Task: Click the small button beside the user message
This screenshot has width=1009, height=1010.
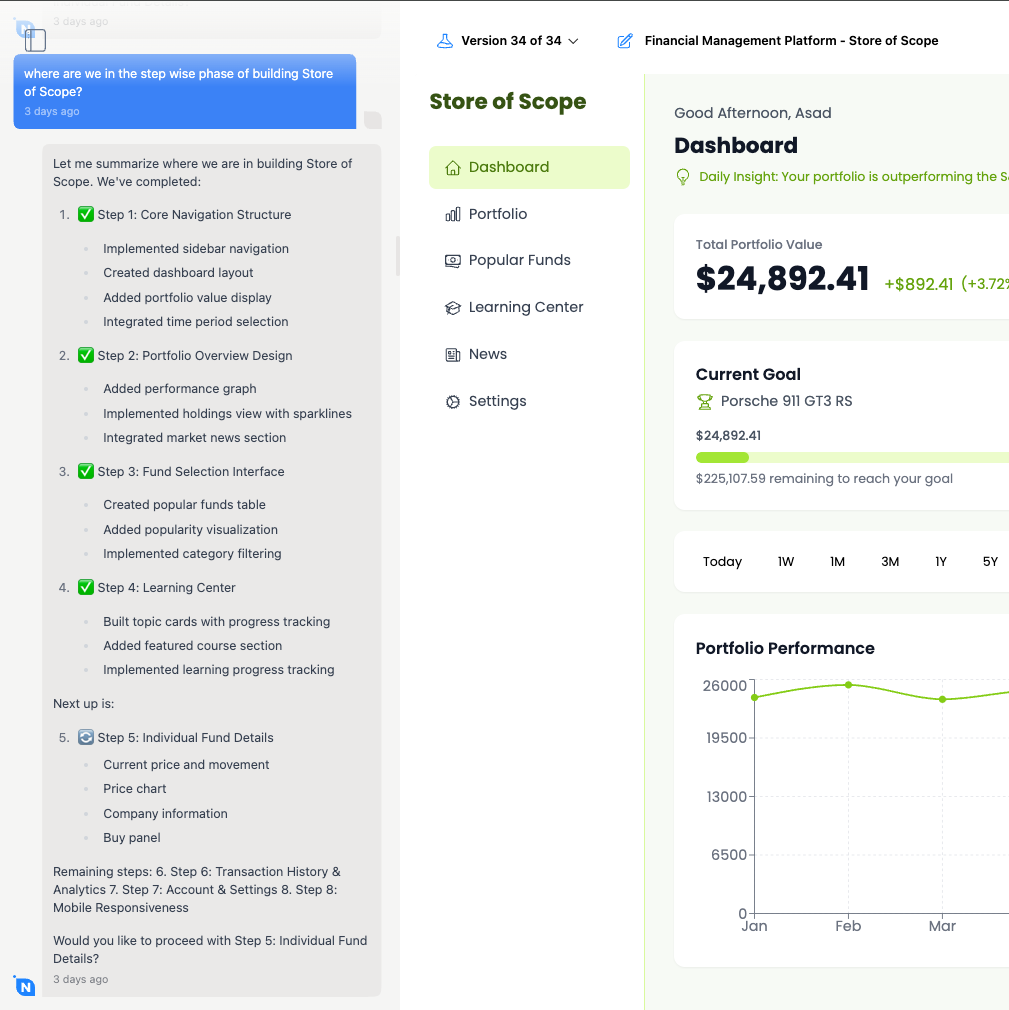Action: (x=372, y=120)
